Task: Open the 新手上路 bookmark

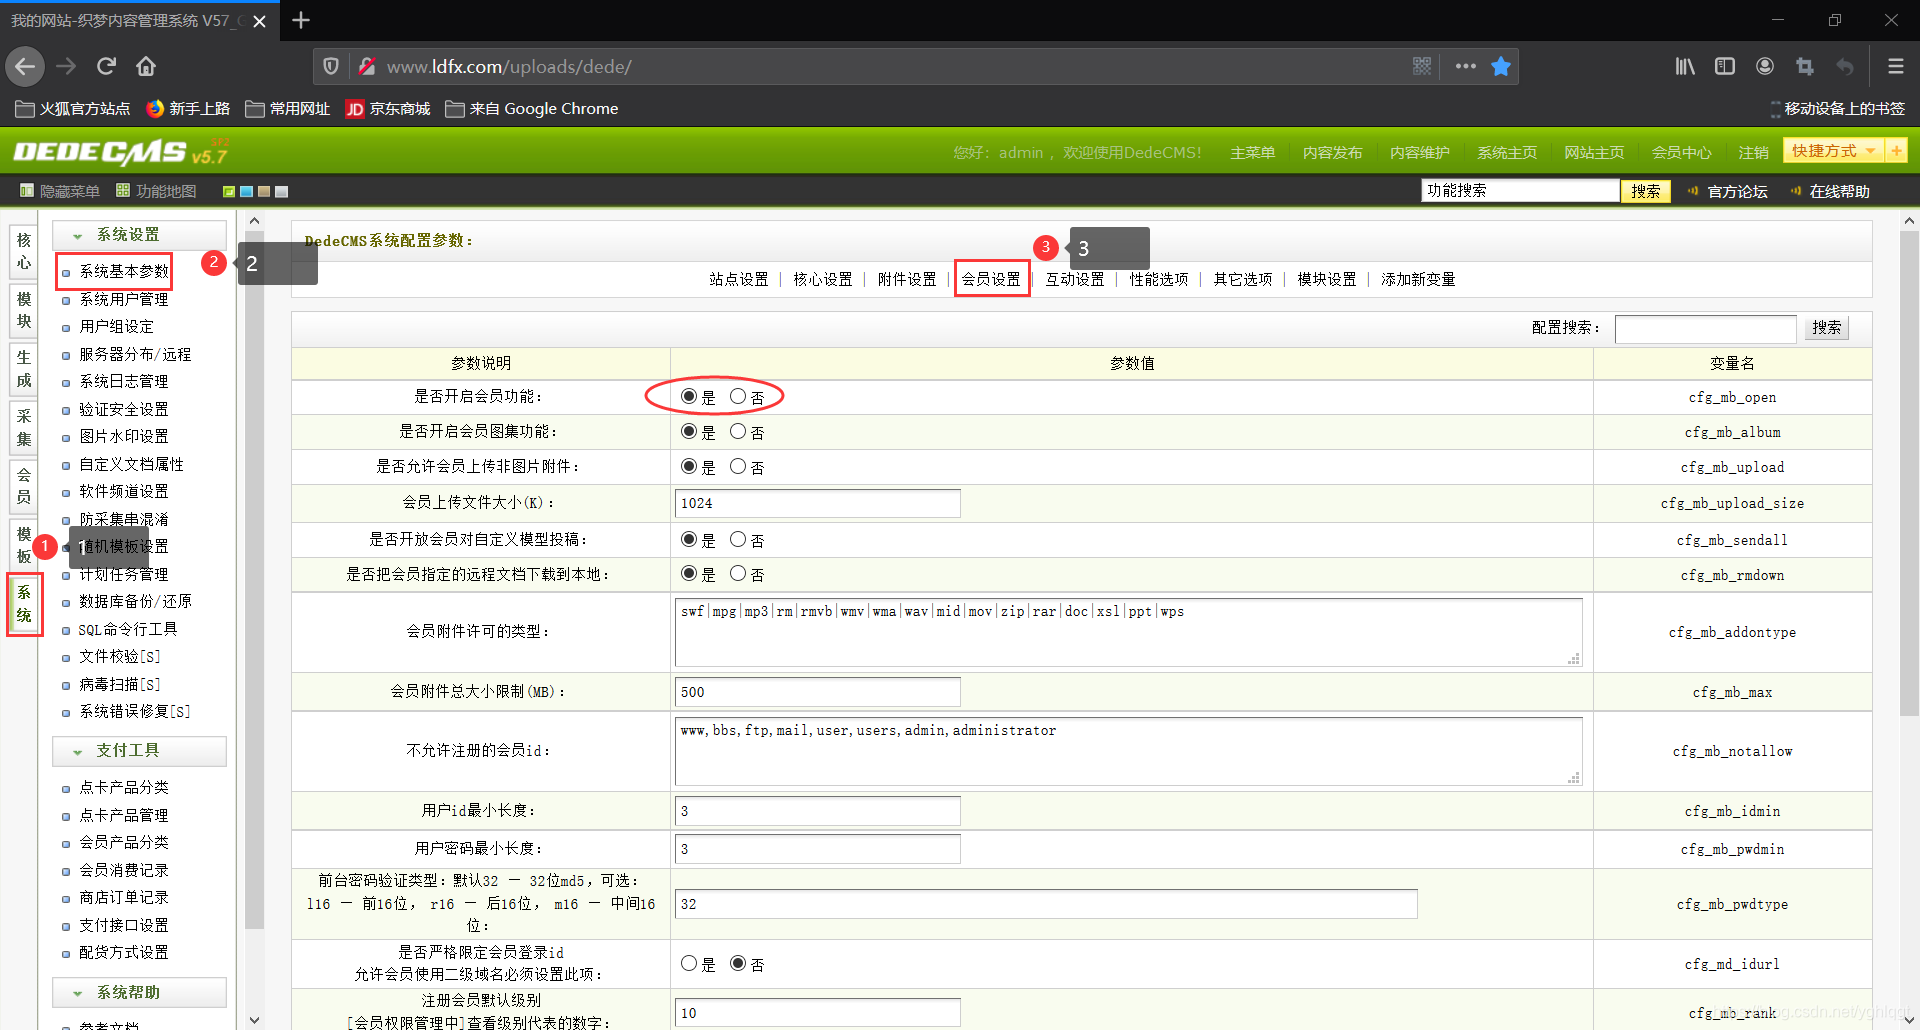Action: tap(188, 109)
